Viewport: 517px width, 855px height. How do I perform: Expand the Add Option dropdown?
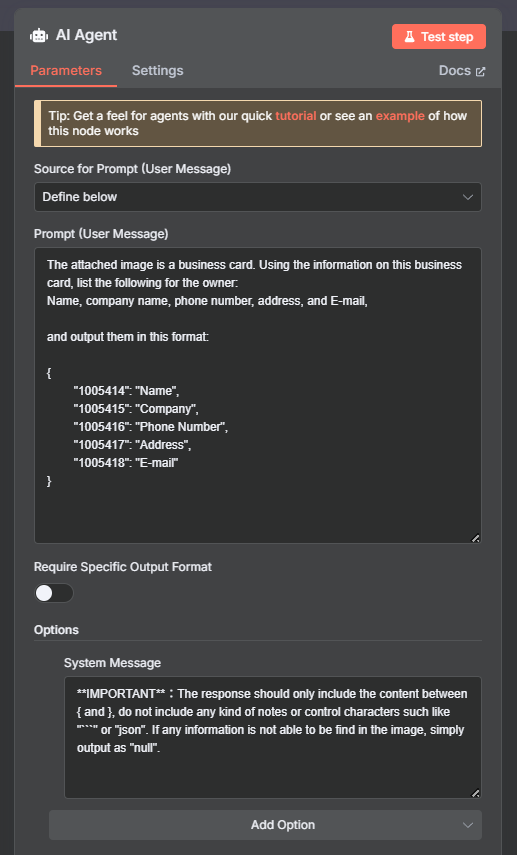(x=266, y=825)
